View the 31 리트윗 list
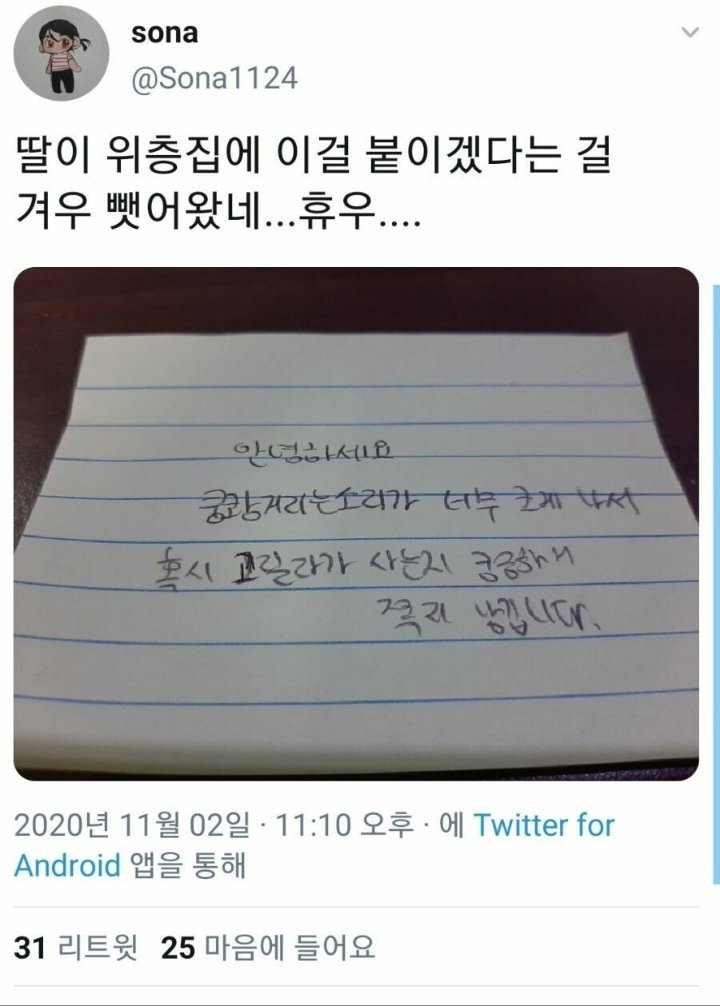The width and height of the screenshot is (720, 1006). pos(76,948)
